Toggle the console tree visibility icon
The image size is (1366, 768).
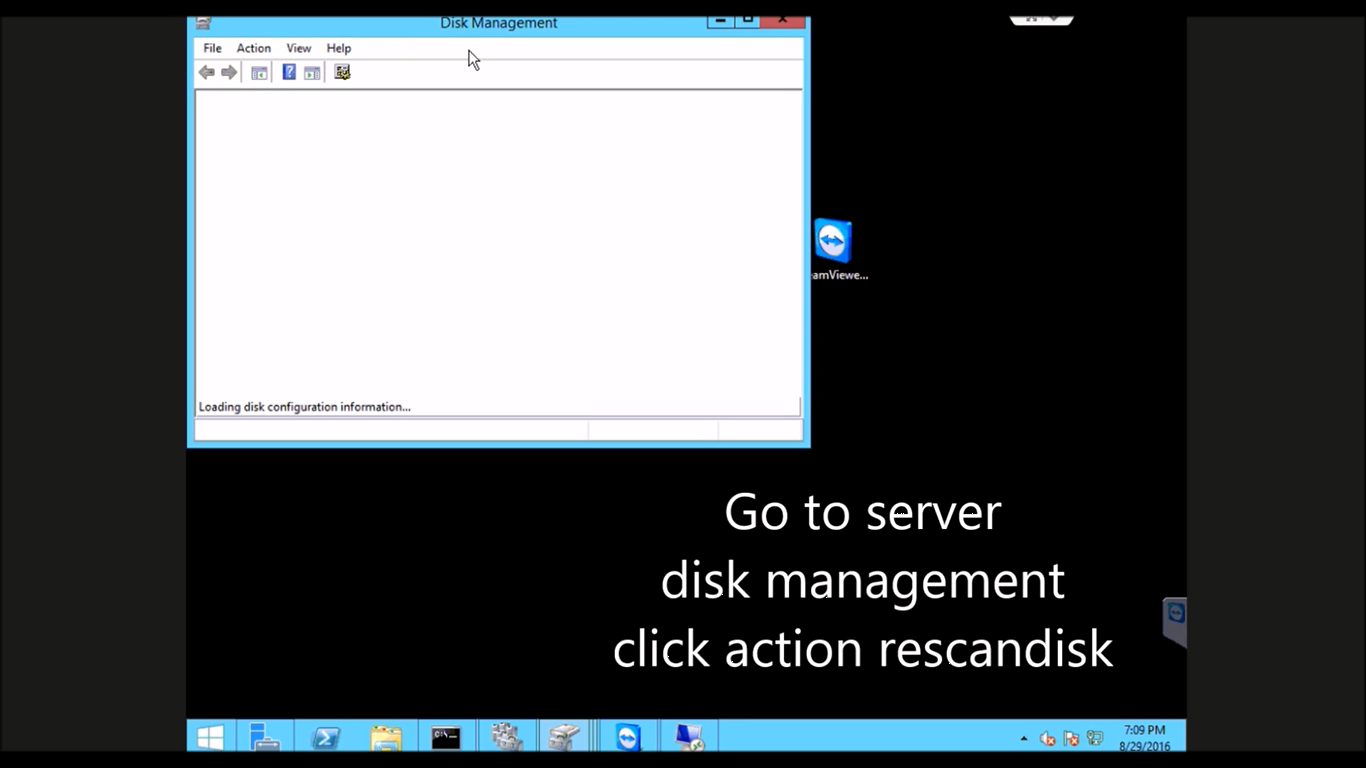point(258,71)
